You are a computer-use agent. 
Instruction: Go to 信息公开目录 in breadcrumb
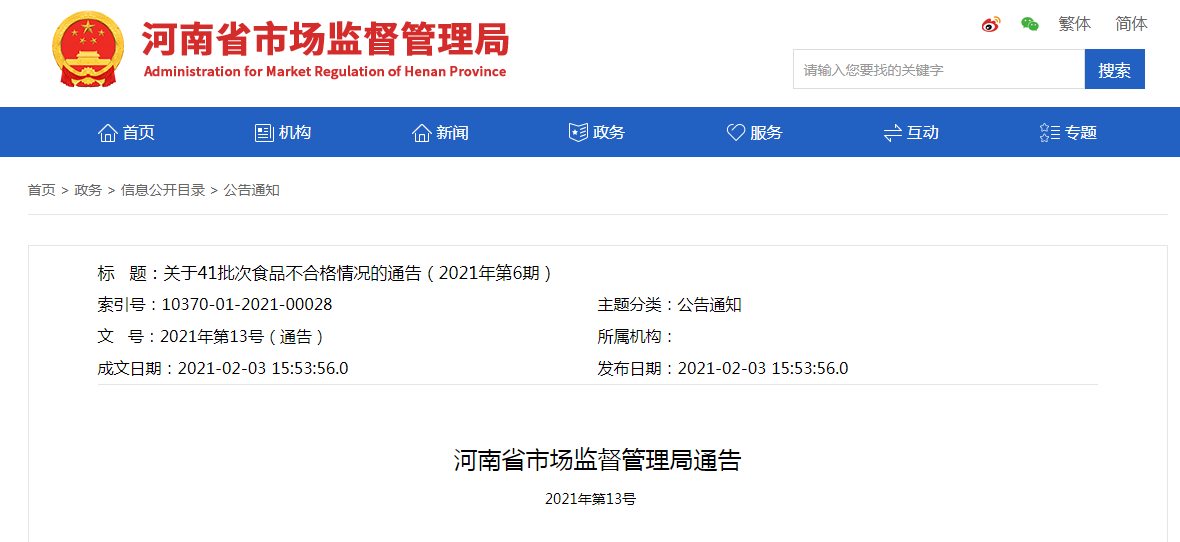163,190
